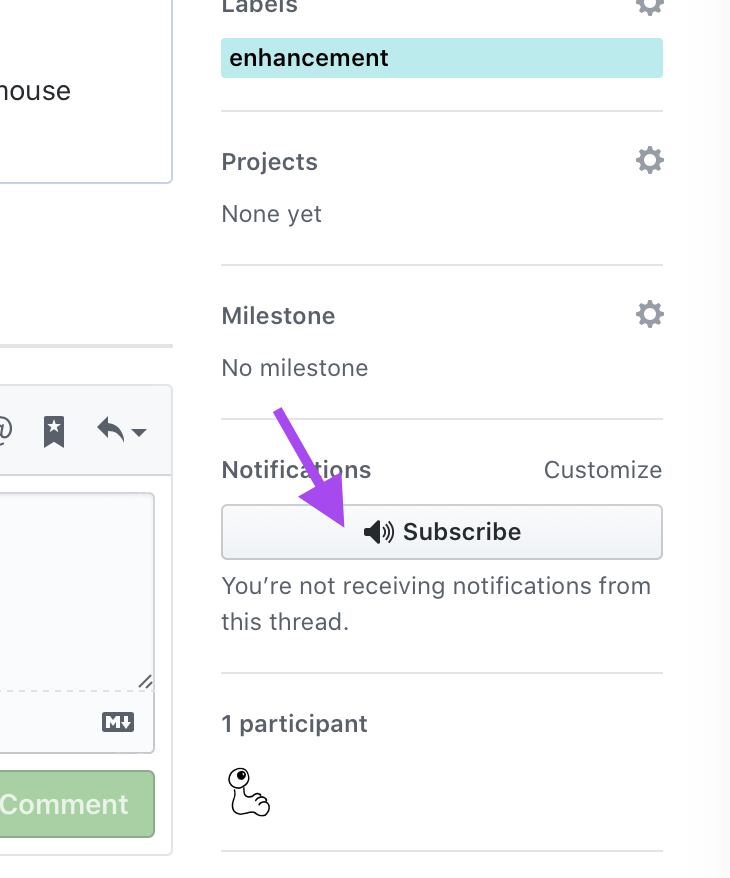Expand the reply arrow dropdown
Viewport: 730px width, 878px height.
pyautogui.click(x=122, y=431)
